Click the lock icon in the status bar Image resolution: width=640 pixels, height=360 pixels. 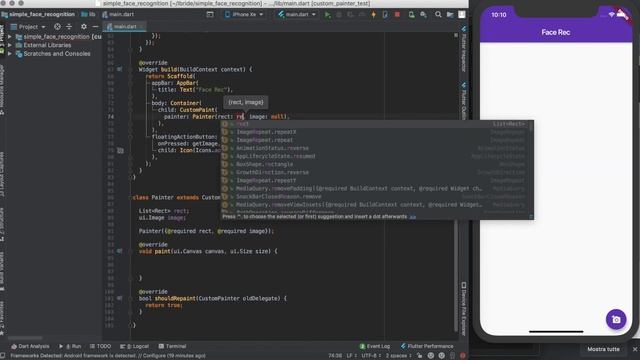tap(420, 356)
